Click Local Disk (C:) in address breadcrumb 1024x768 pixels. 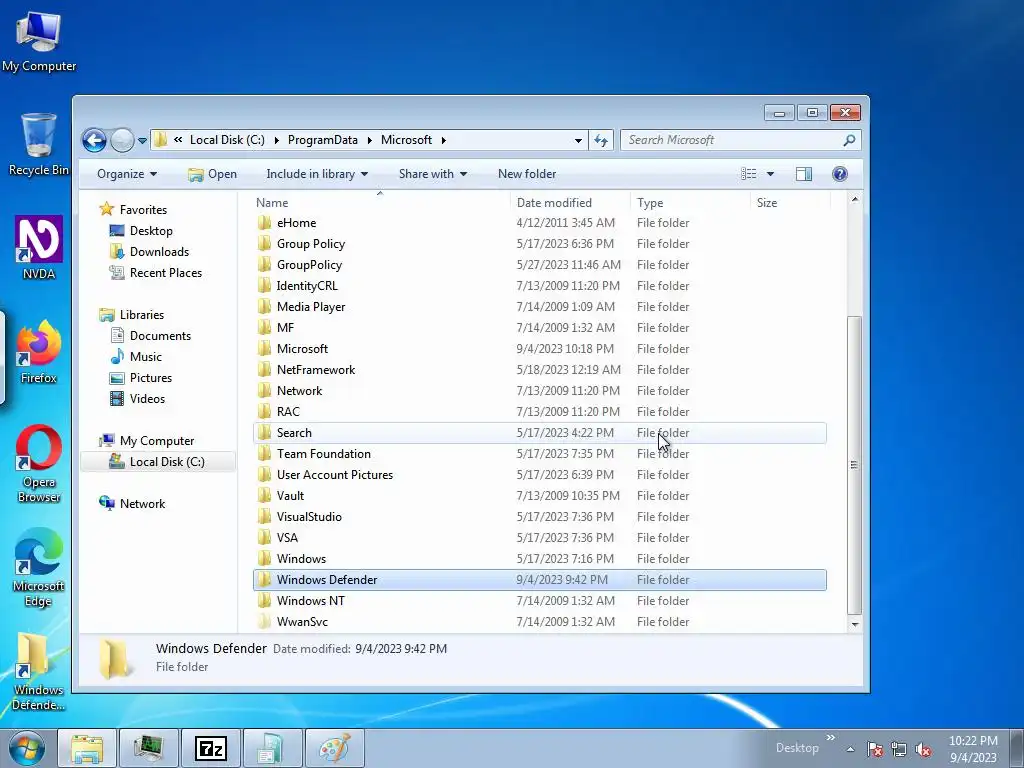point(227,140)
